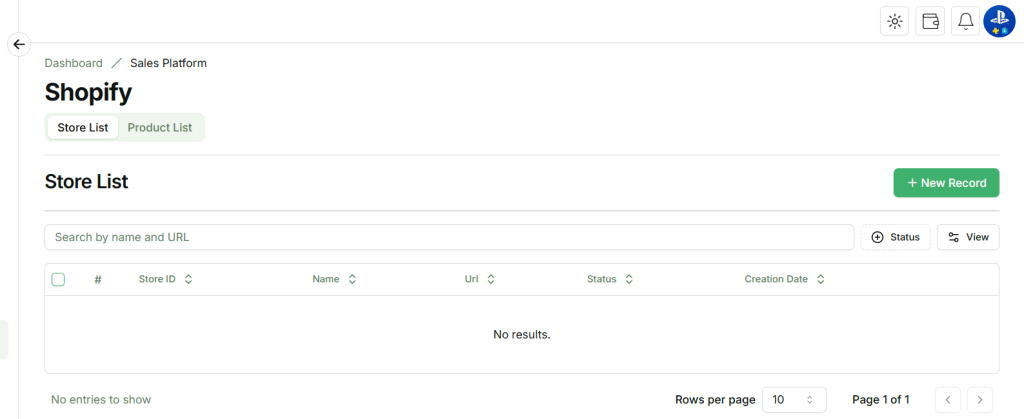Sort by Url column arrows
The width and height of the screenshot is (1024, 419).
coord(491,280)
